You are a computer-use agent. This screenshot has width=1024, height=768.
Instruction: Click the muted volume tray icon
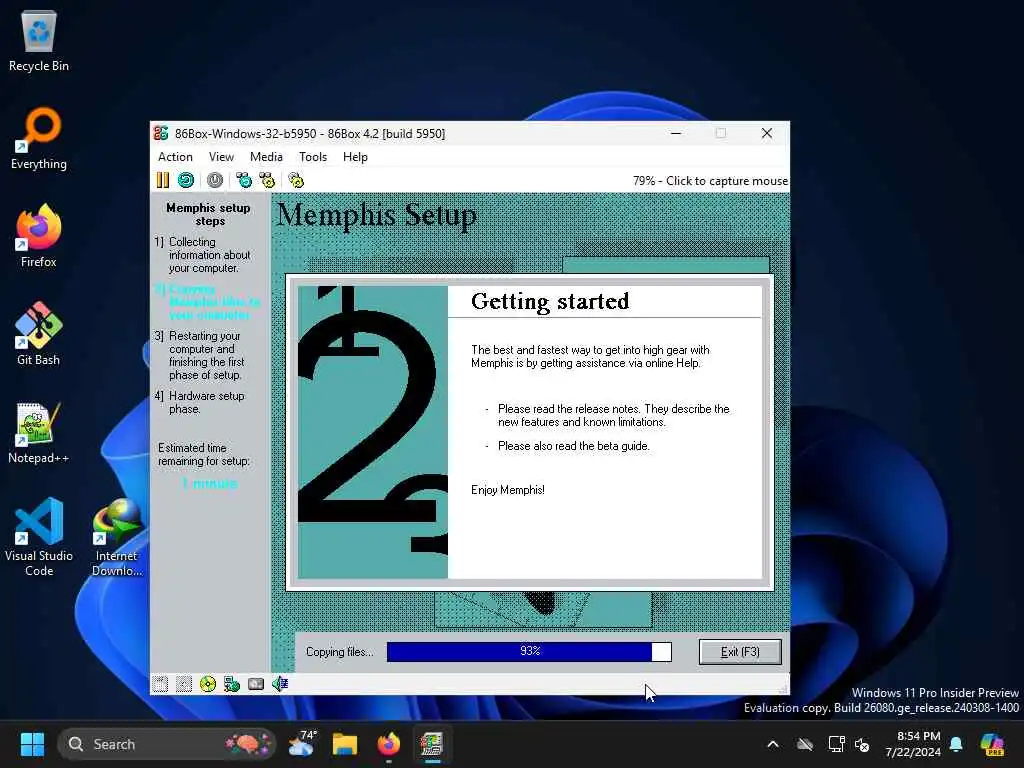pos(862,744)
